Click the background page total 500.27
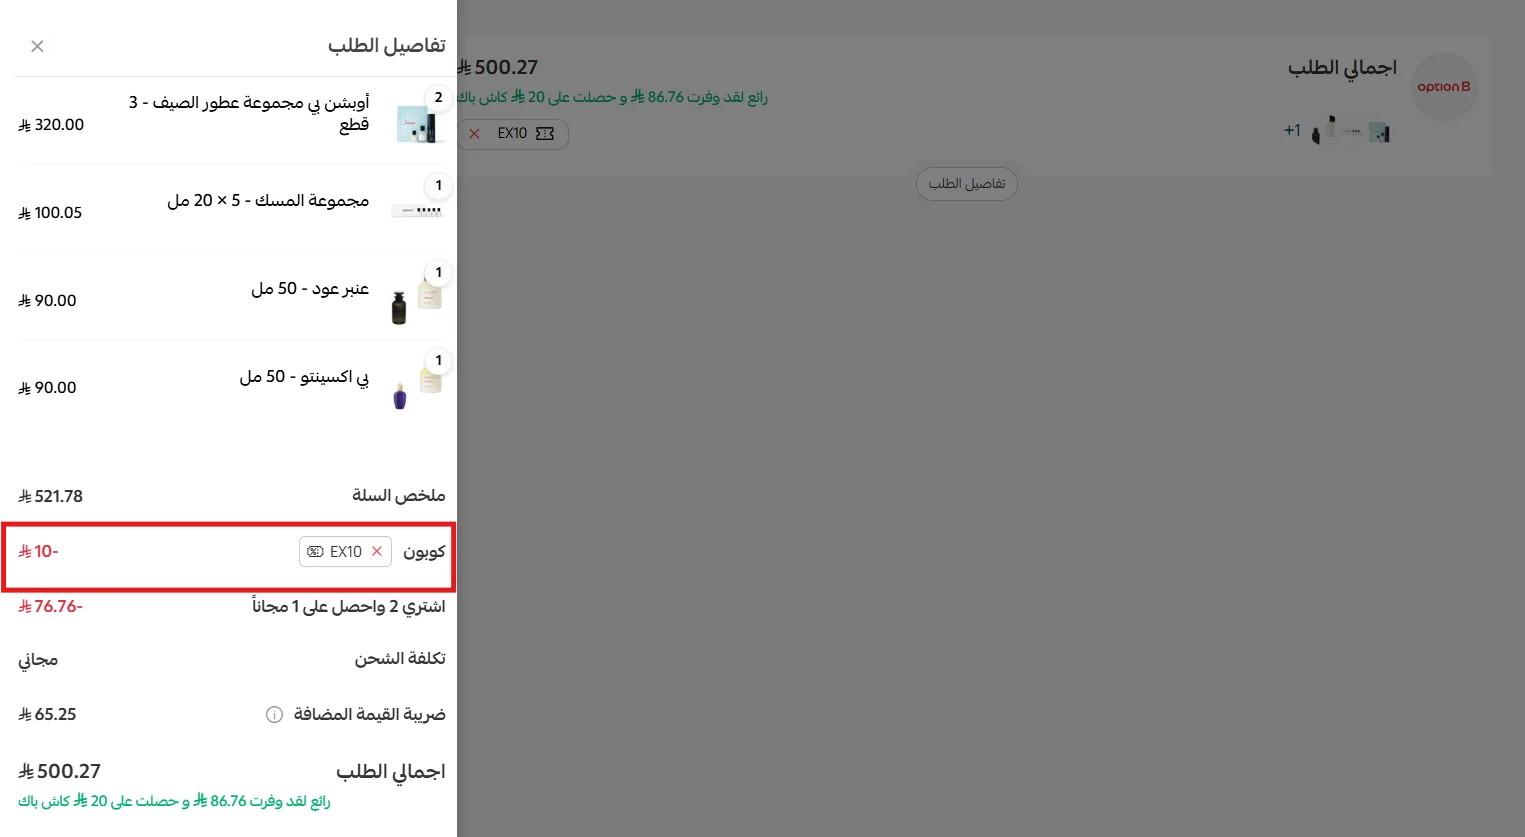 coord(498,68)
